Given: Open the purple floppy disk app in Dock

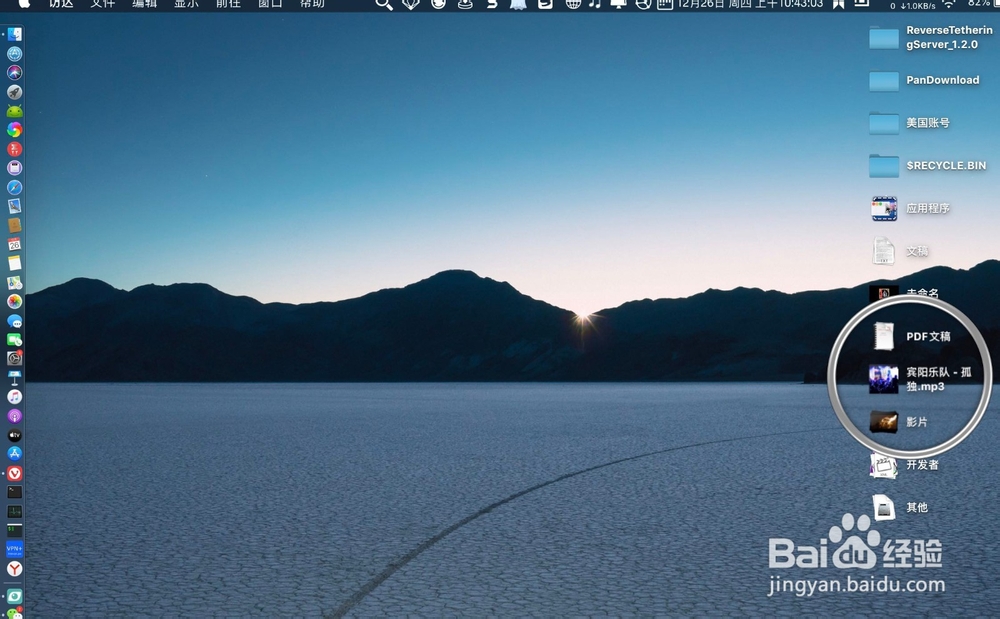Looking at the screenshot, I should pyautogui.click(x=15, y=168).
